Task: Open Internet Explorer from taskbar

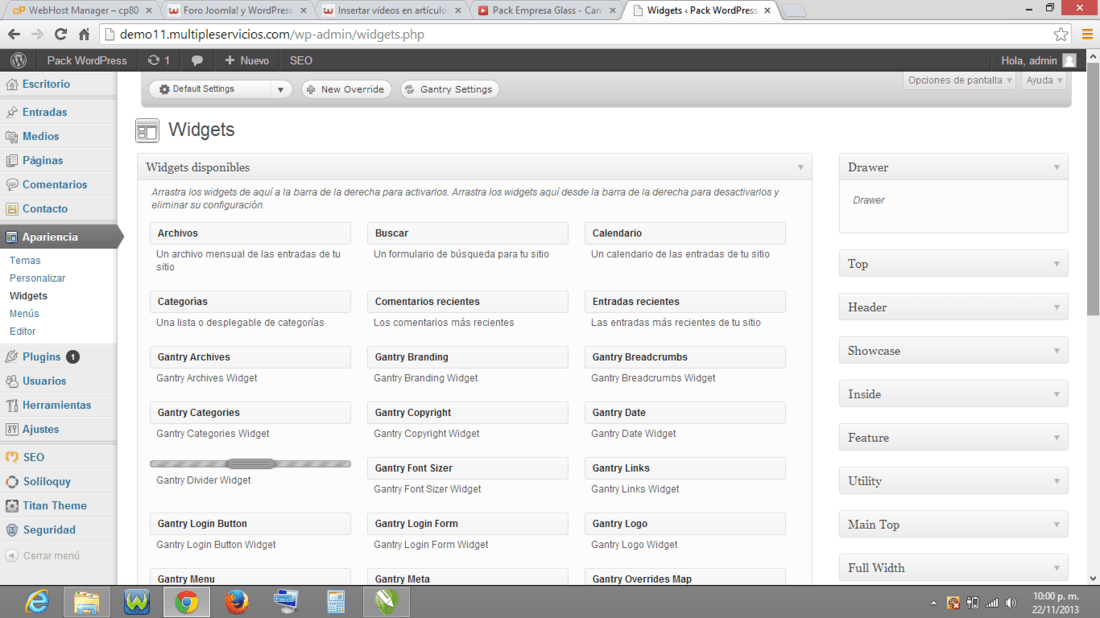Action: (37, 602)
